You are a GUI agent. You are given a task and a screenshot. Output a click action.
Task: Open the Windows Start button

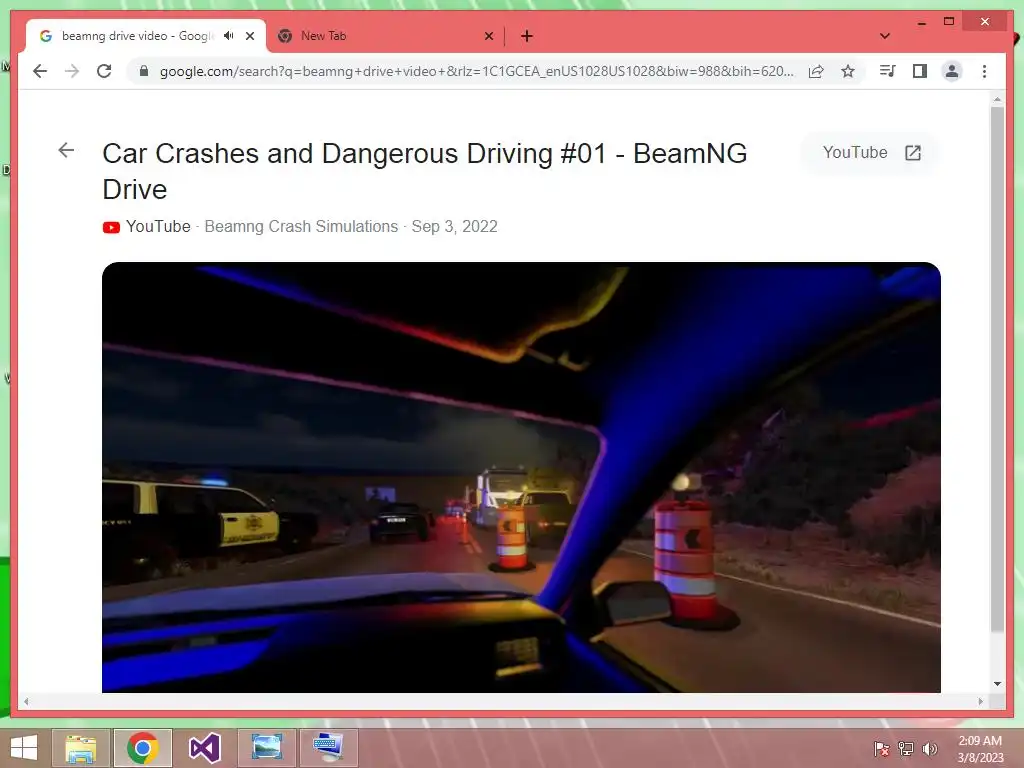(x=24, y=748)
